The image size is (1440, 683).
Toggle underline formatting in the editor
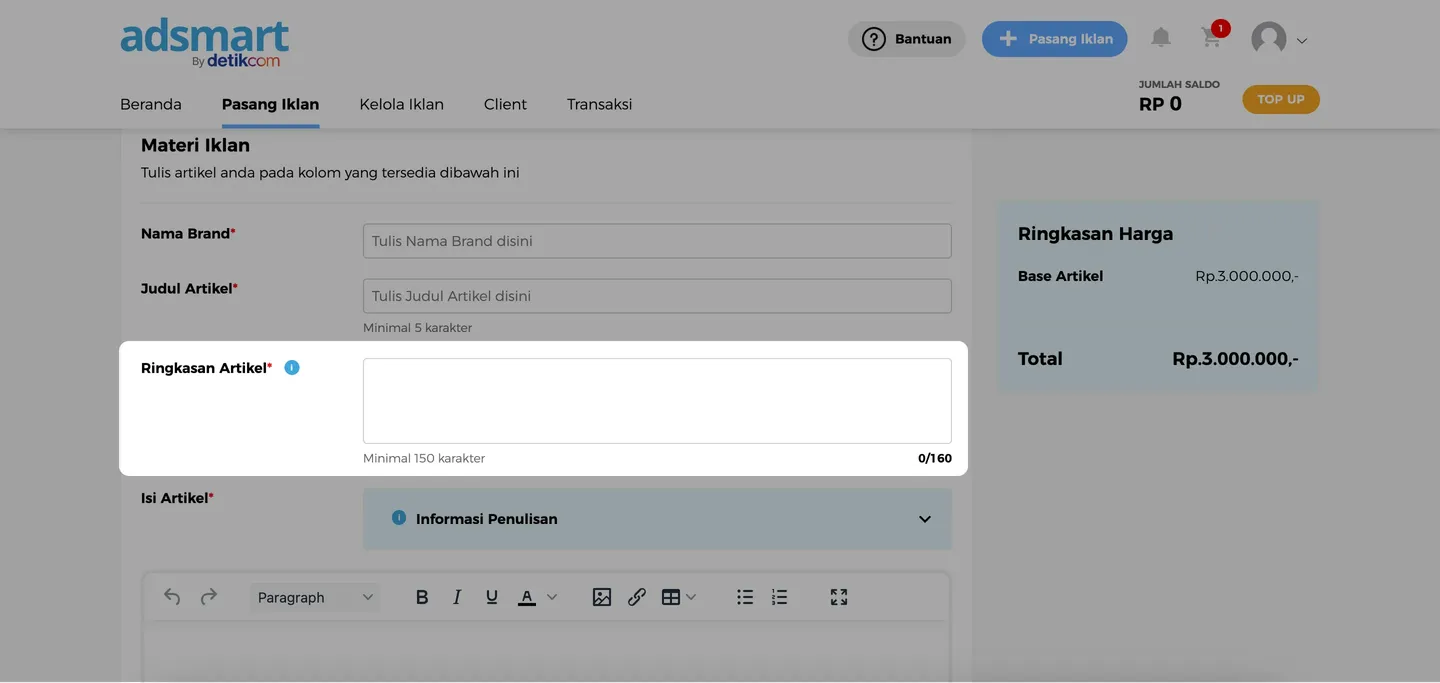click(491, 597)
